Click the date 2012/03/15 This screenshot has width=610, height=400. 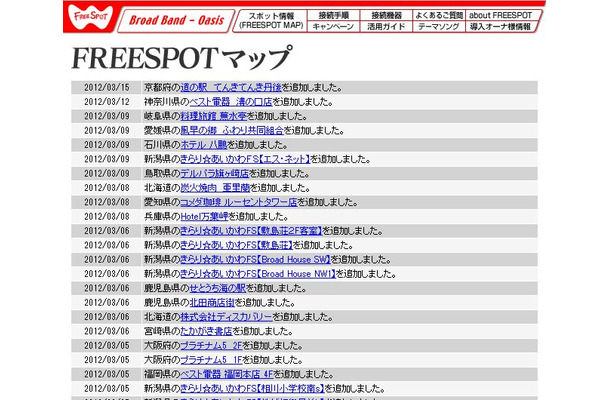pyautogui.click(x=107, y=88)
